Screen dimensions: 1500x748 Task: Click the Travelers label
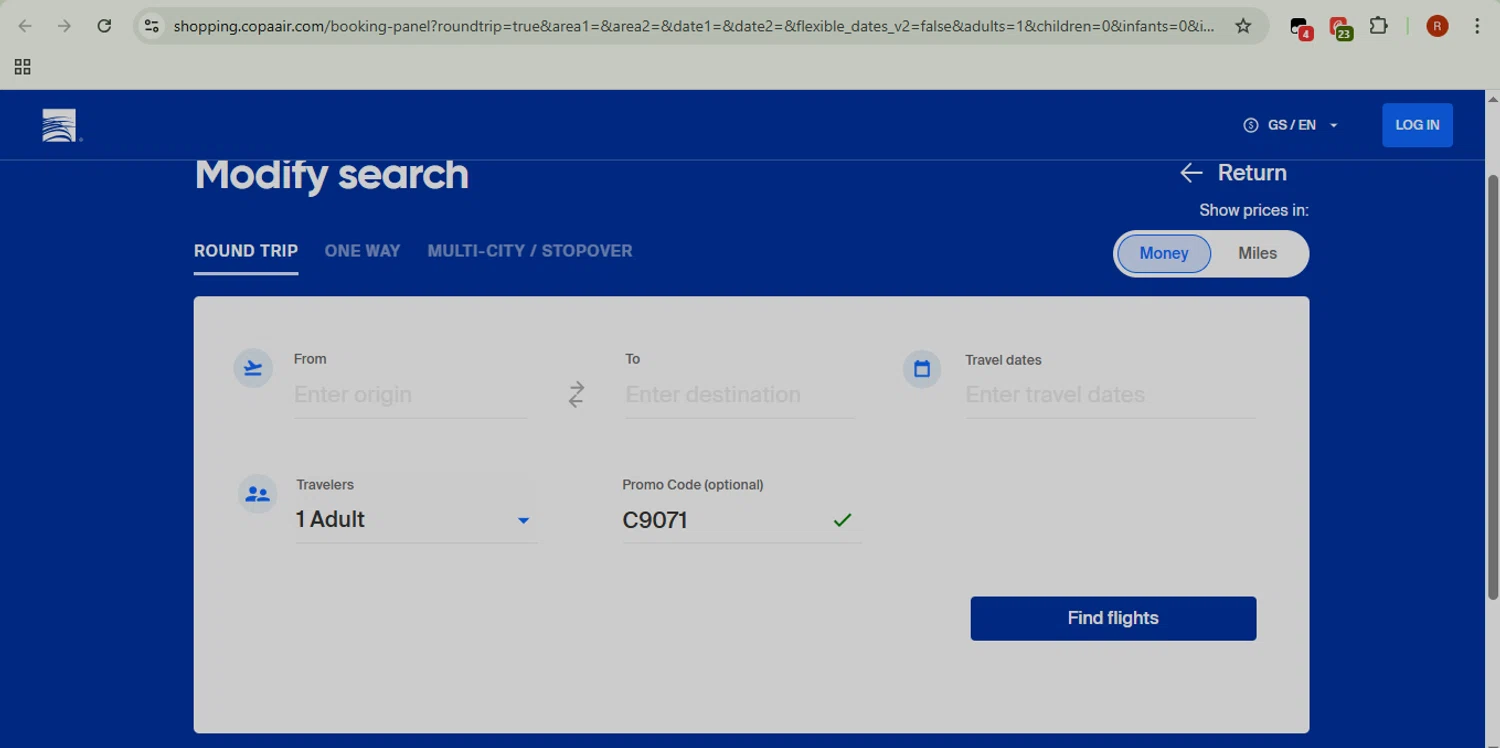325,485
